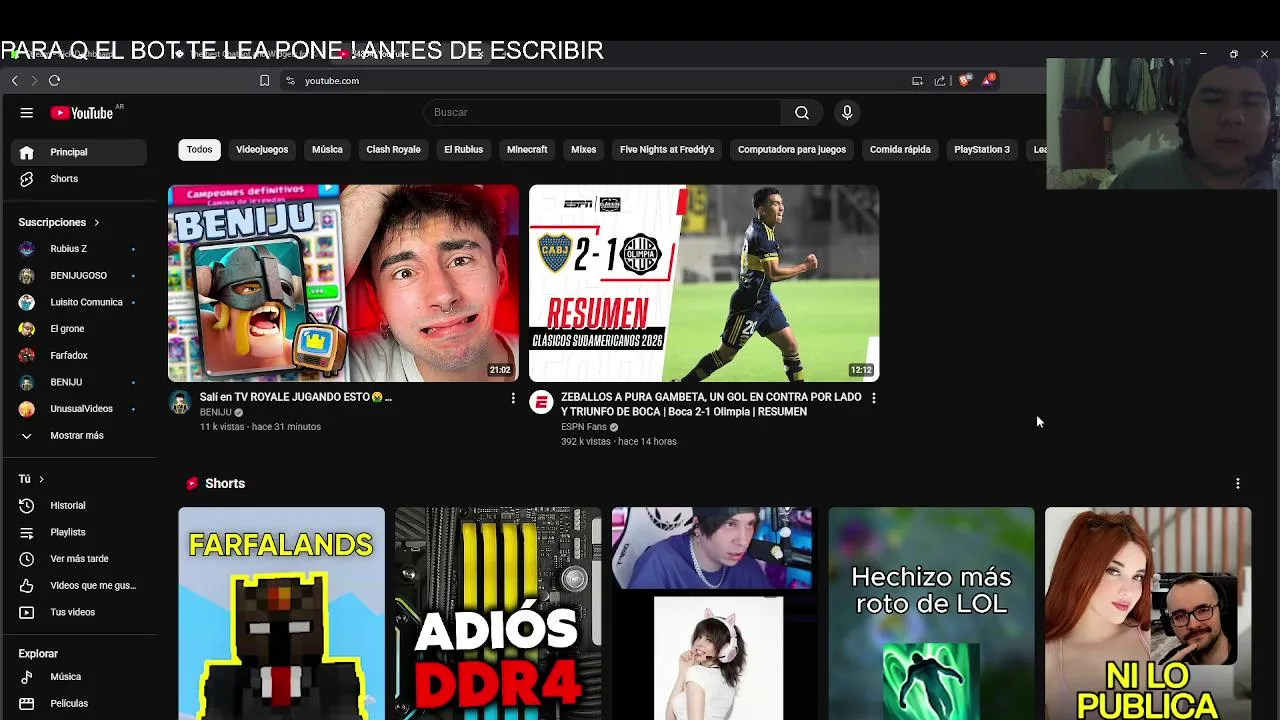Reload the page with refresh icon

54,80
